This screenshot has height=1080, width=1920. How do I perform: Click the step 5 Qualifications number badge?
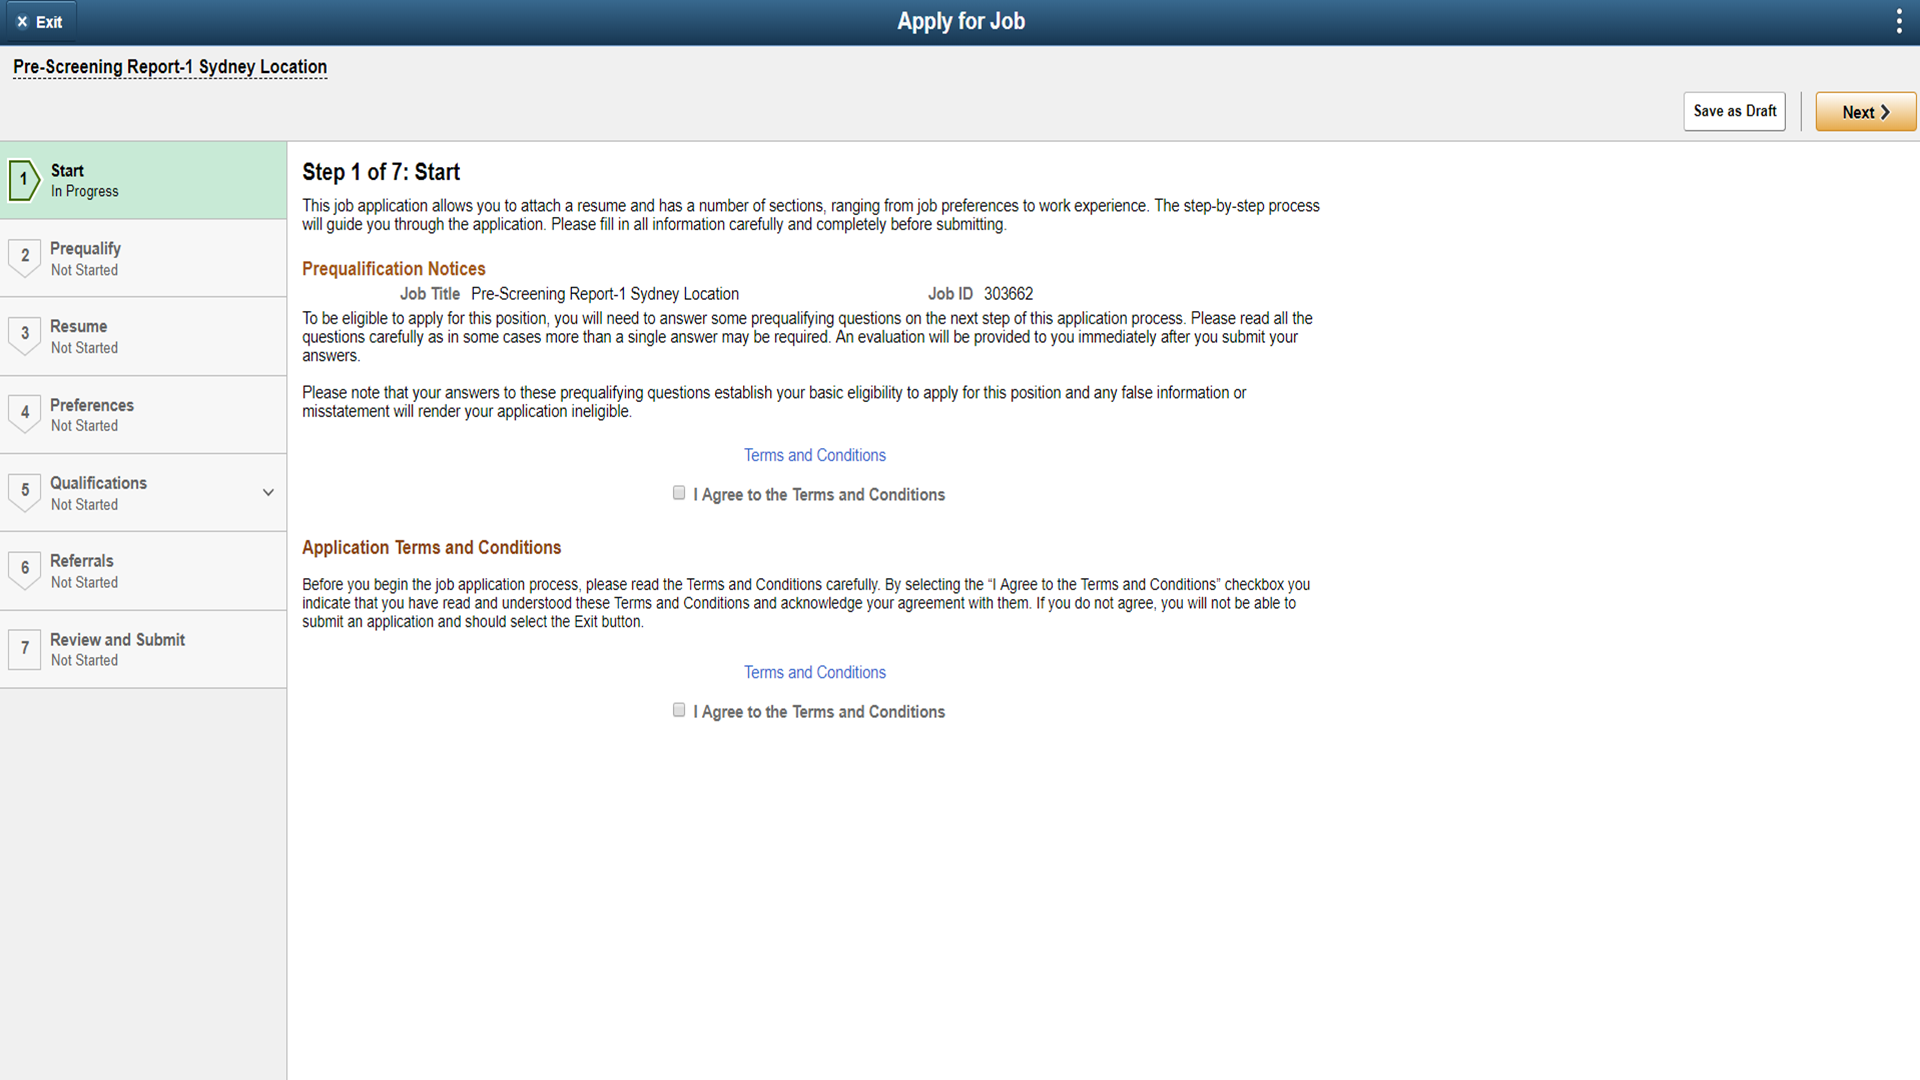click(x=25, y=490)
